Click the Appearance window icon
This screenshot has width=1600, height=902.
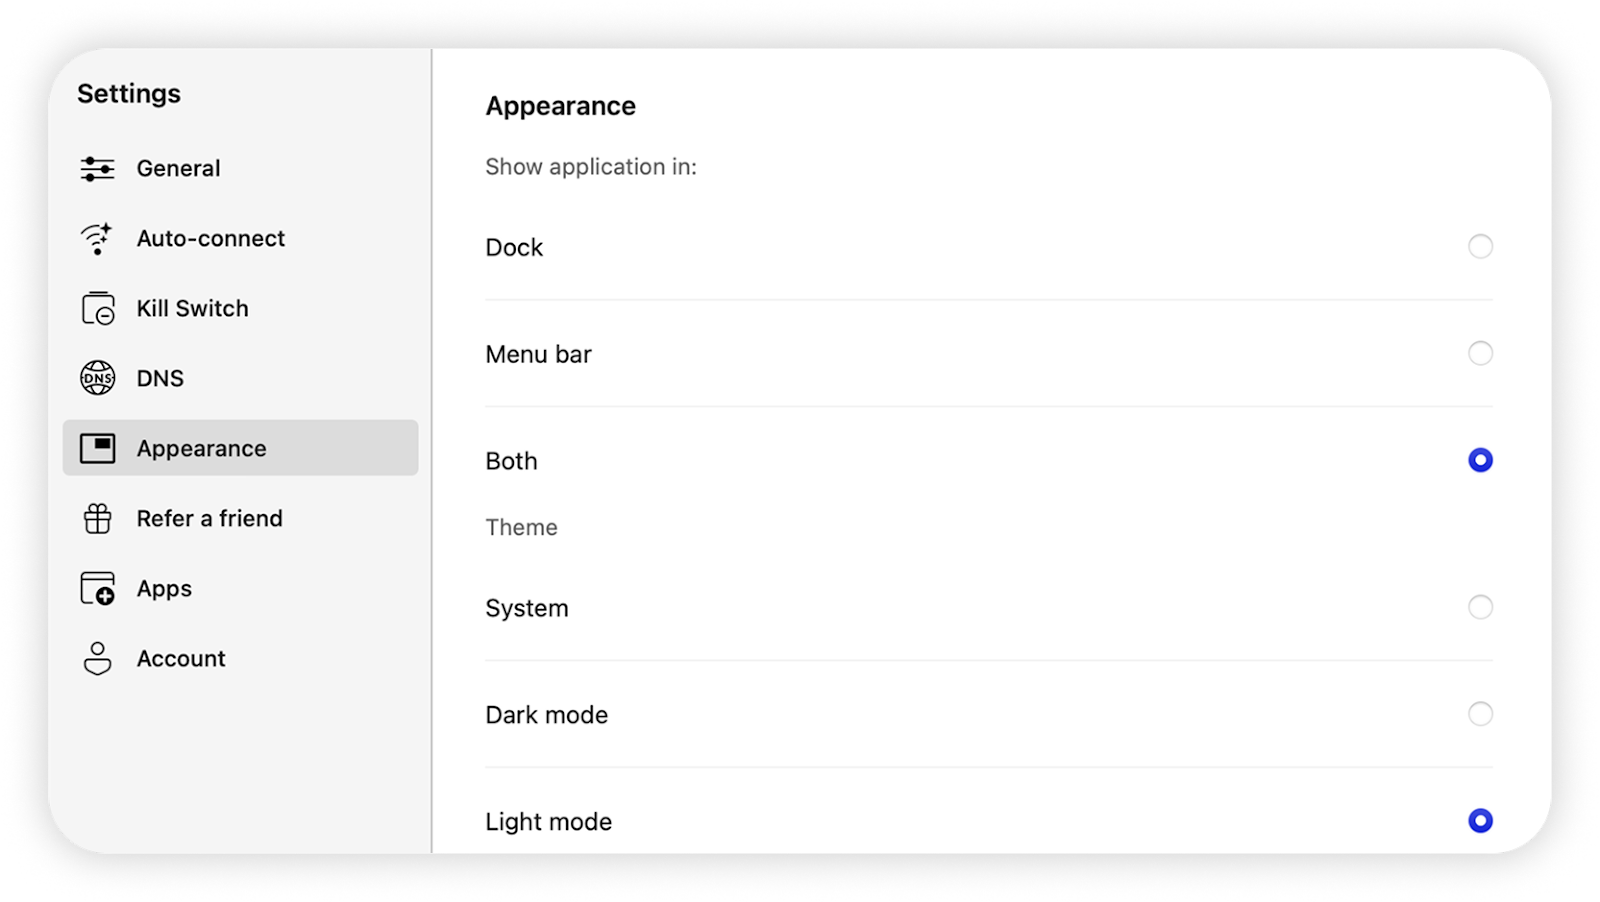tap(98, 449)
